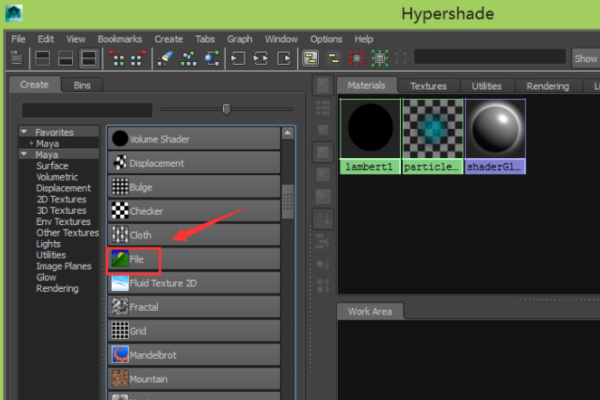Screen dimensions: 600x400
Task: Select the 3D Textures category
Action: [62, 210]
